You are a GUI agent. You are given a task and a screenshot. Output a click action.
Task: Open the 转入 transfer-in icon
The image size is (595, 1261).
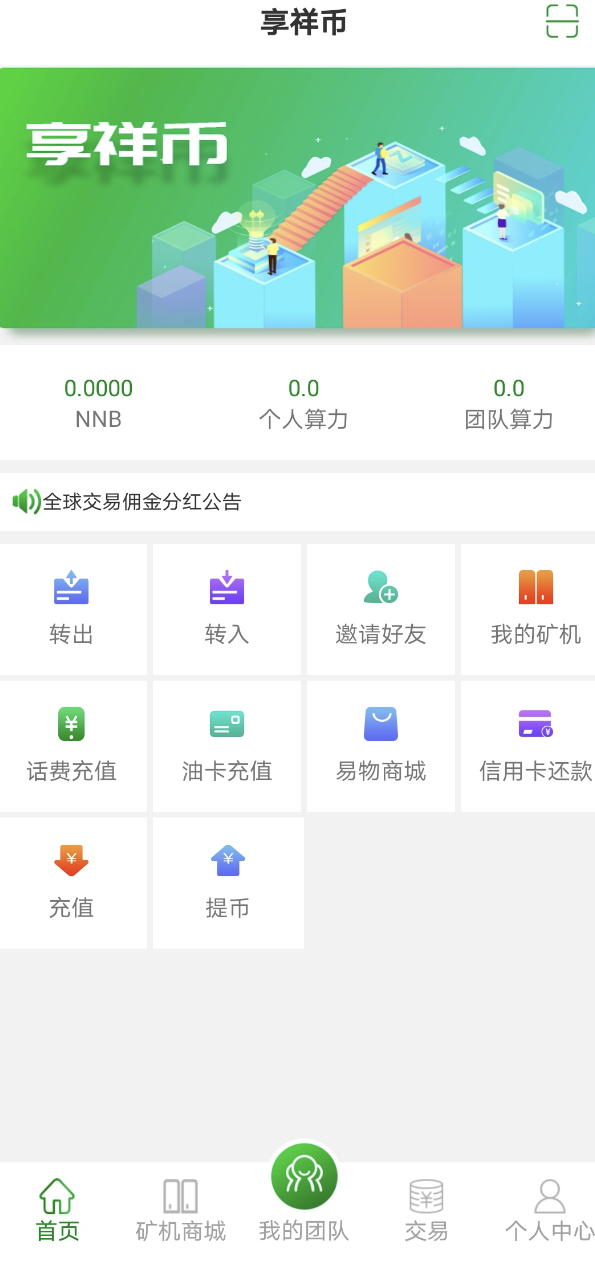pyautogui.click(x=227, y=586)
